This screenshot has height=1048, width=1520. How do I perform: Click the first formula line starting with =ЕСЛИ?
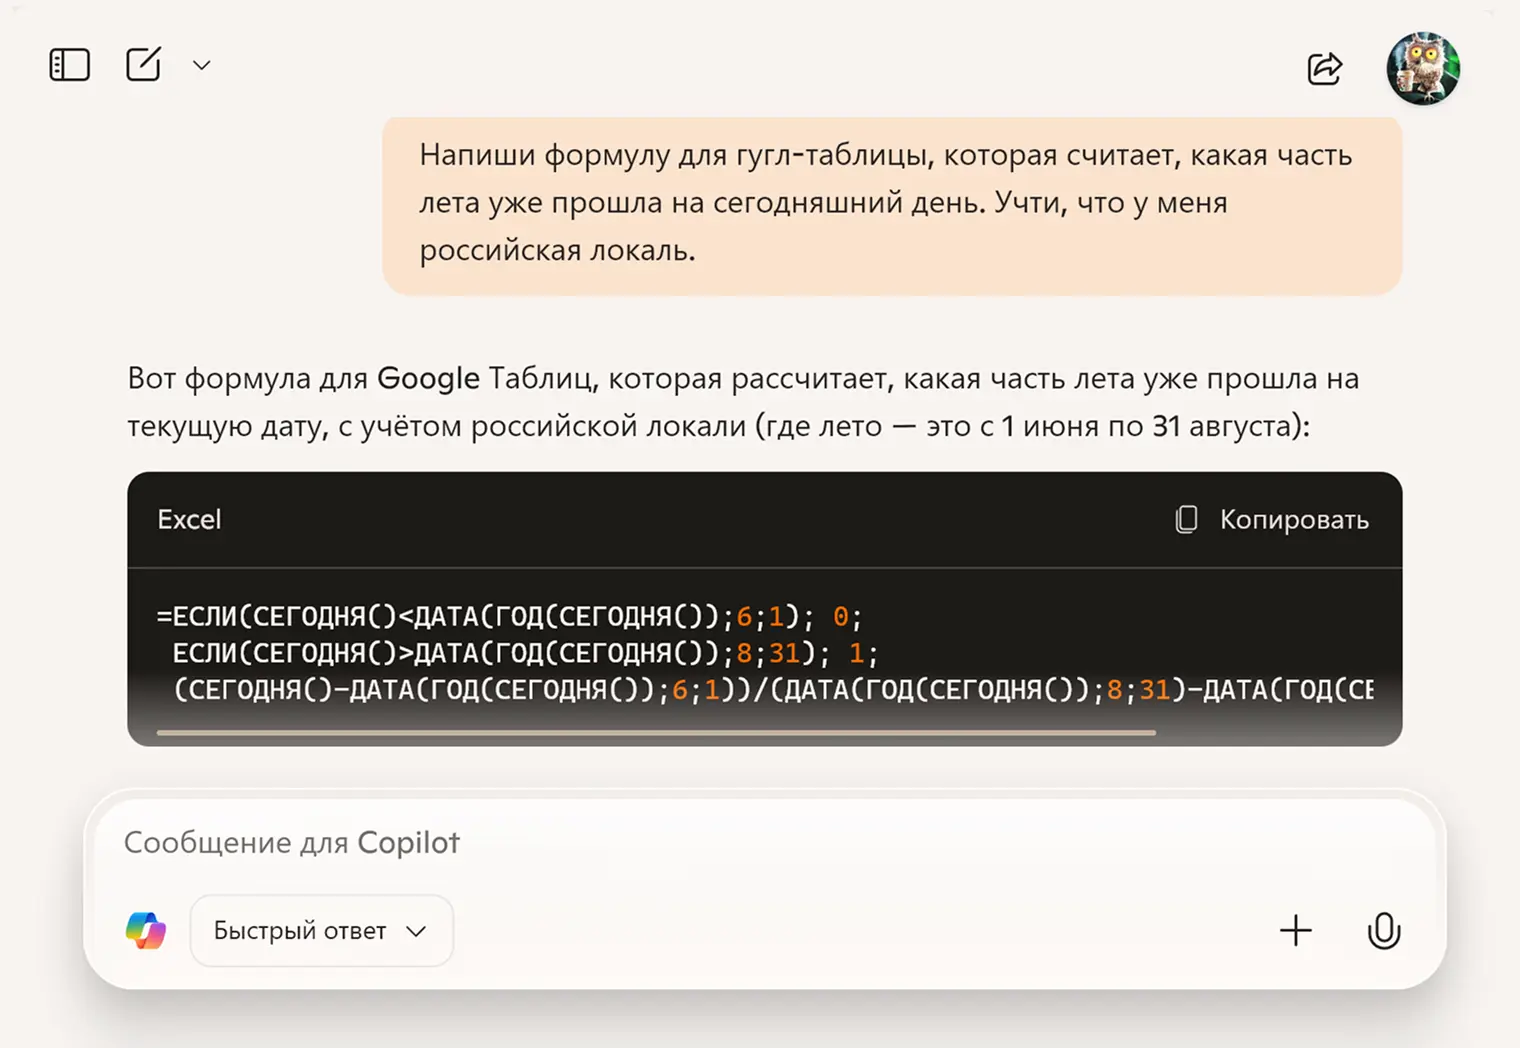(x=508, y=617)
